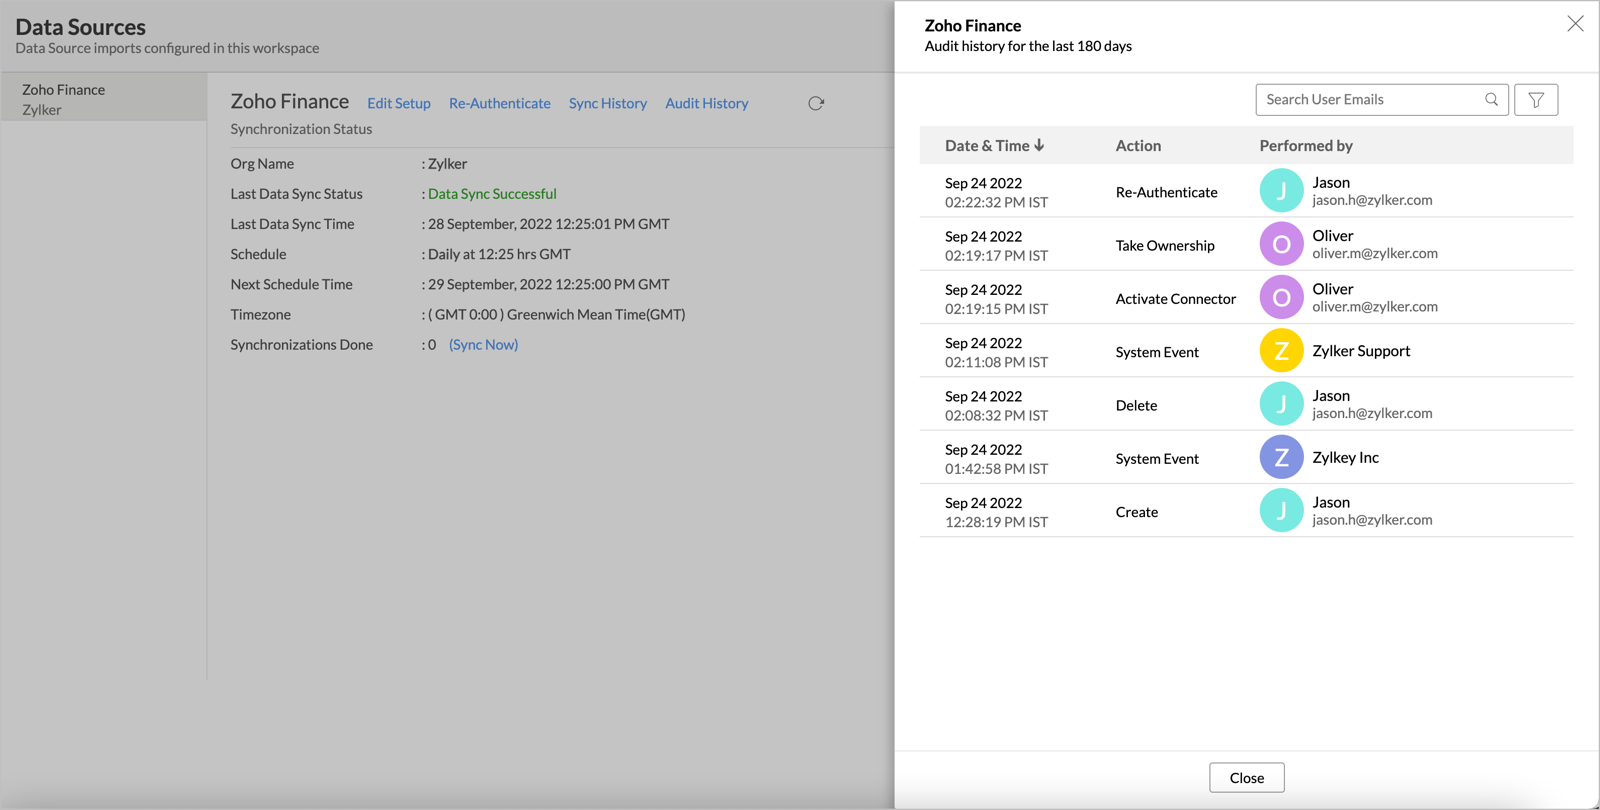Screen dimensions: 1600x810
Task: Click Oliver's avatar in Take Ownership row
Action: (1281, 244)
